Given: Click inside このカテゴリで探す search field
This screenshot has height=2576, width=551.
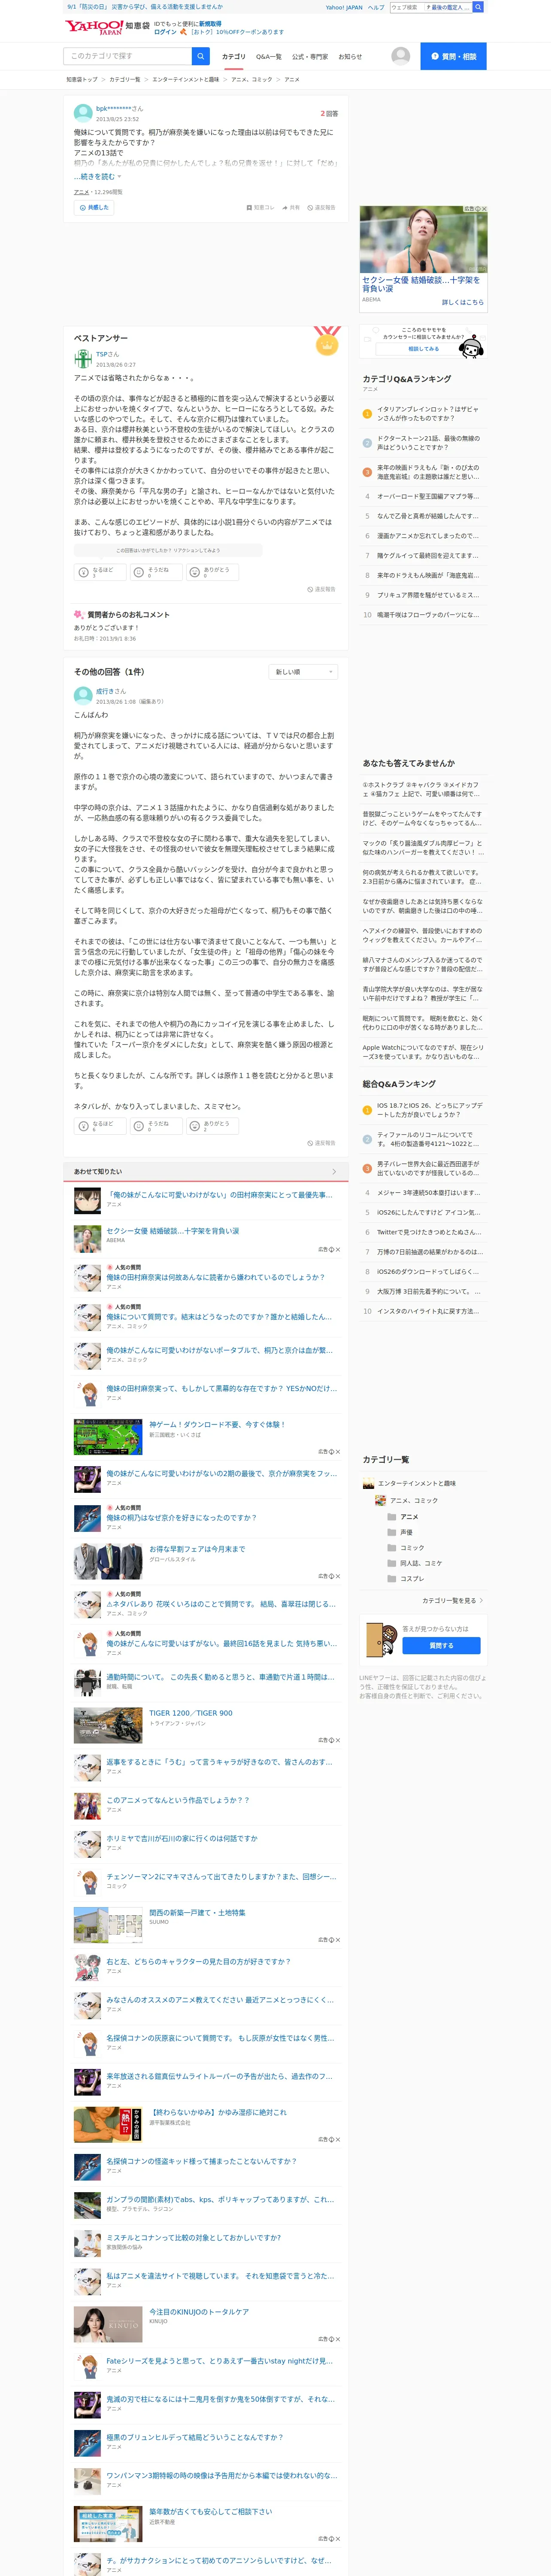Looking at the screenshot, I should [x=128, y=56].
